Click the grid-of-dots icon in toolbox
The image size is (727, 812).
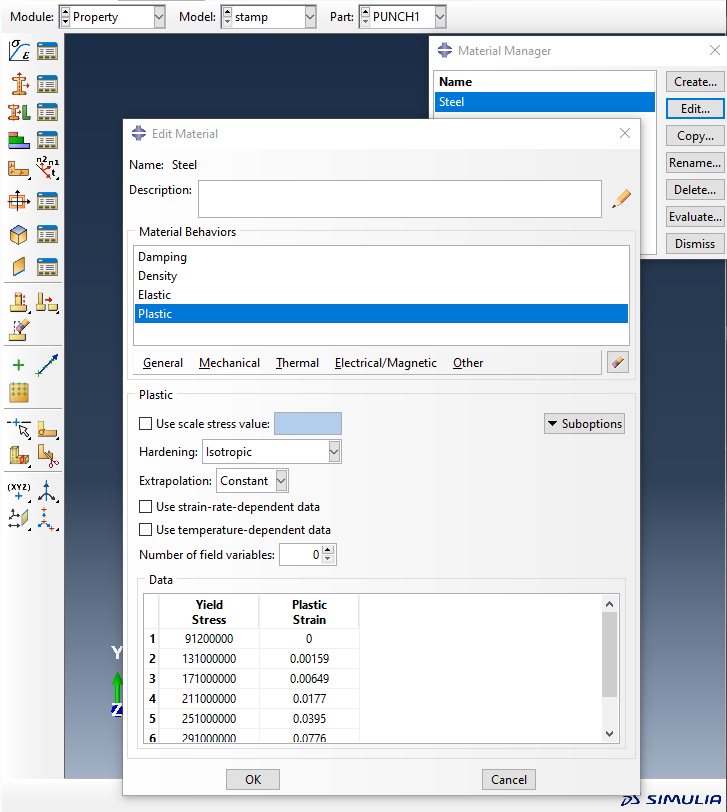pos(19,392)
